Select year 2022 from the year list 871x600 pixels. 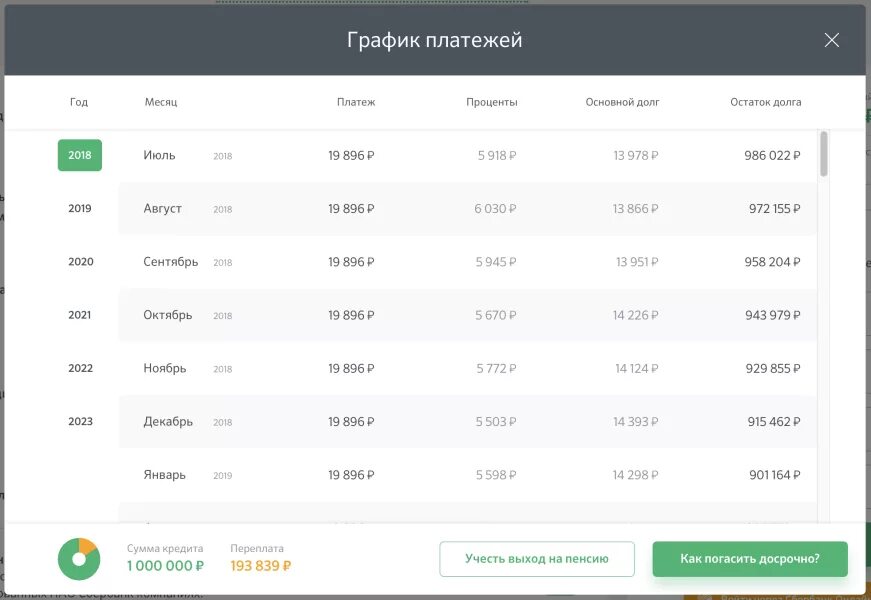[79, 367]
